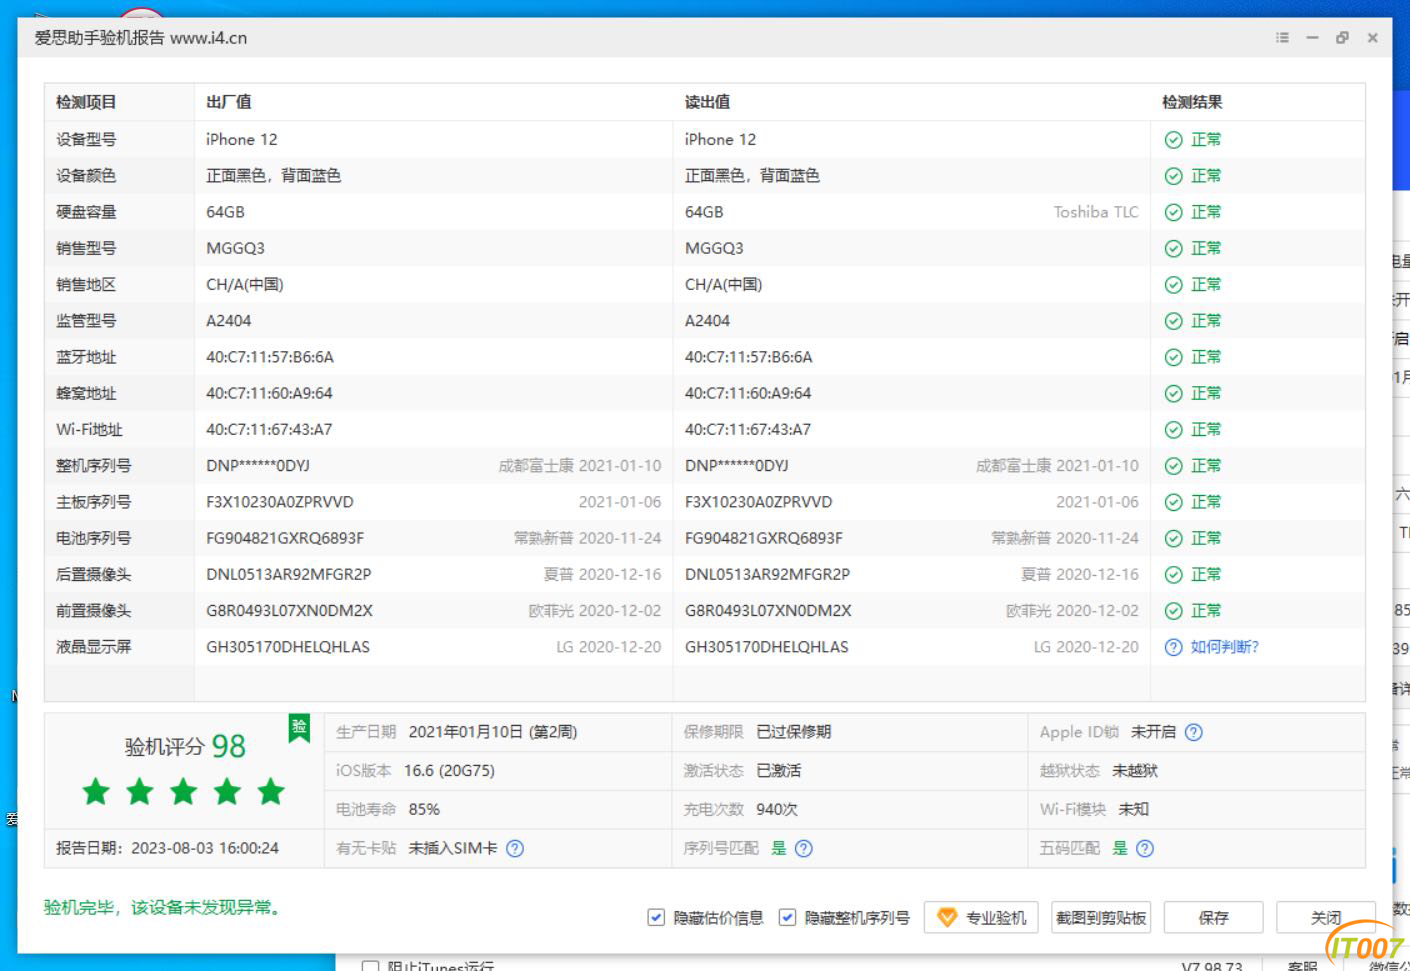Click production date 2021年01月10日 (第2周)
This screenshot has width=1410, height=971.
point(493,732)
